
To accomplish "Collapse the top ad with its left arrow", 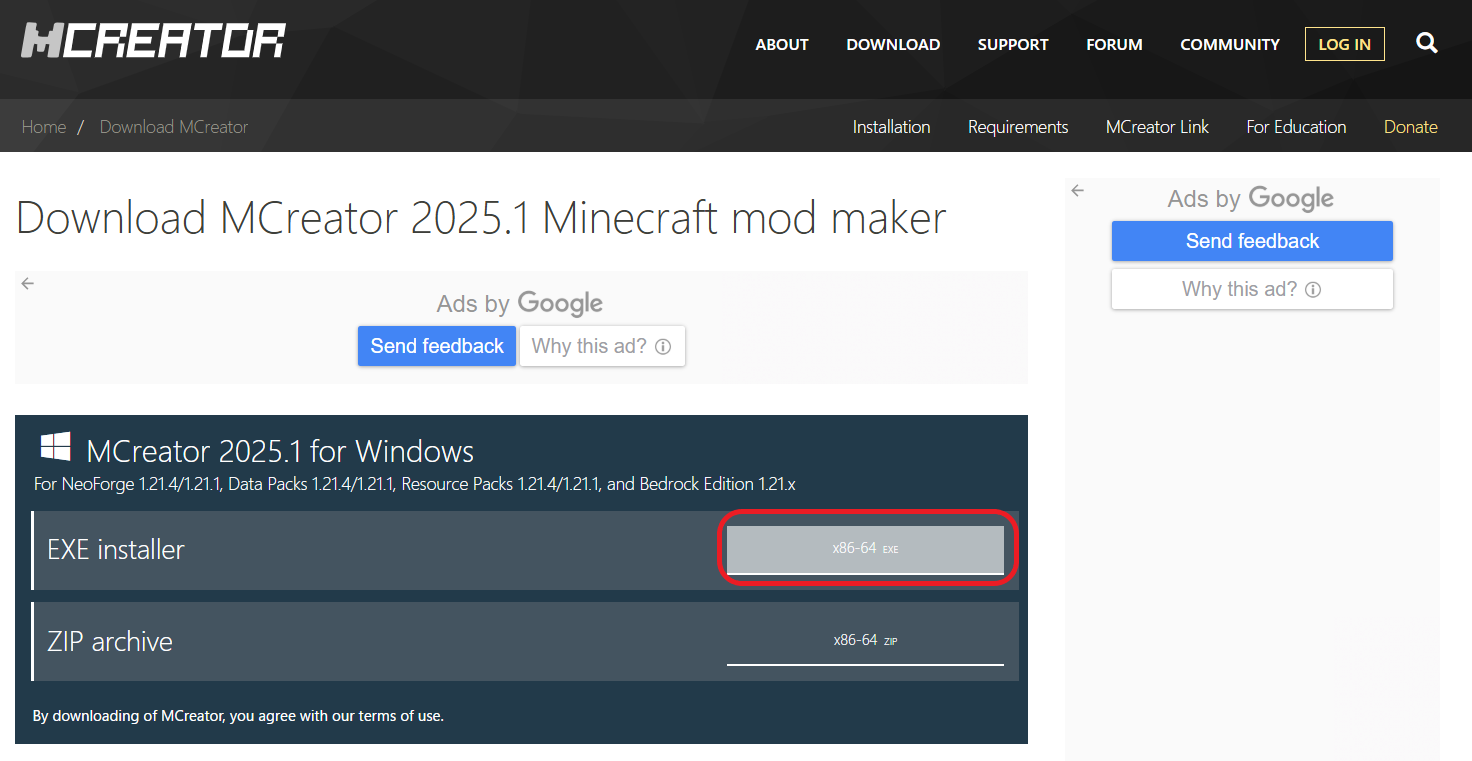I will click(x=27, y=283).
